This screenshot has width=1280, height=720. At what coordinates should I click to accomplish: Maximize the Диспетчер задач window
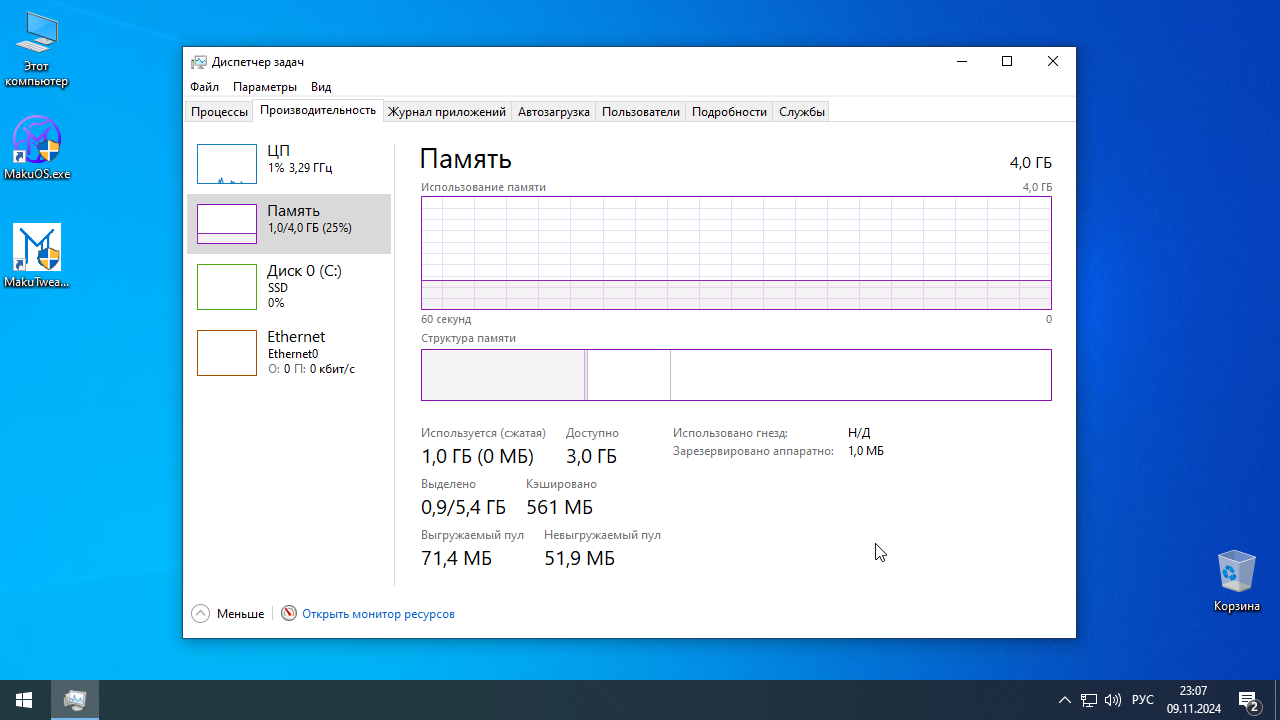coord(1007,62)
